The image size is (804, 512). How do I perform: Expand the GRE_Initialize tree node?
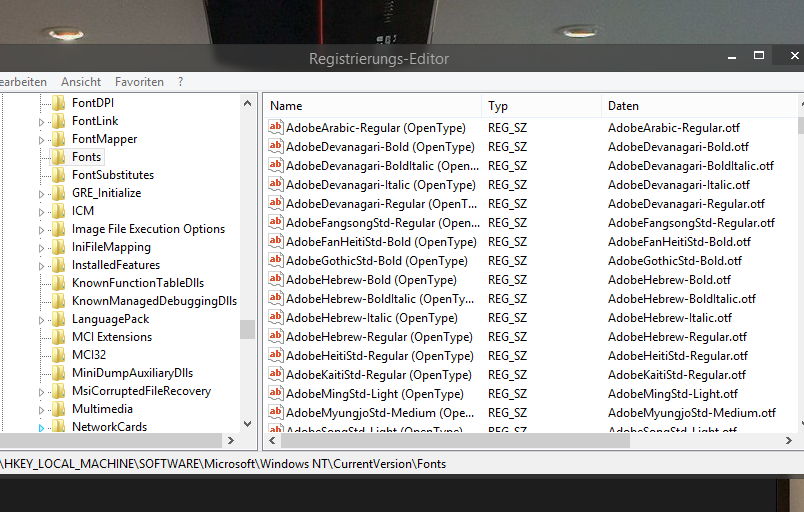pyautogui.click(x=42, y=194)
